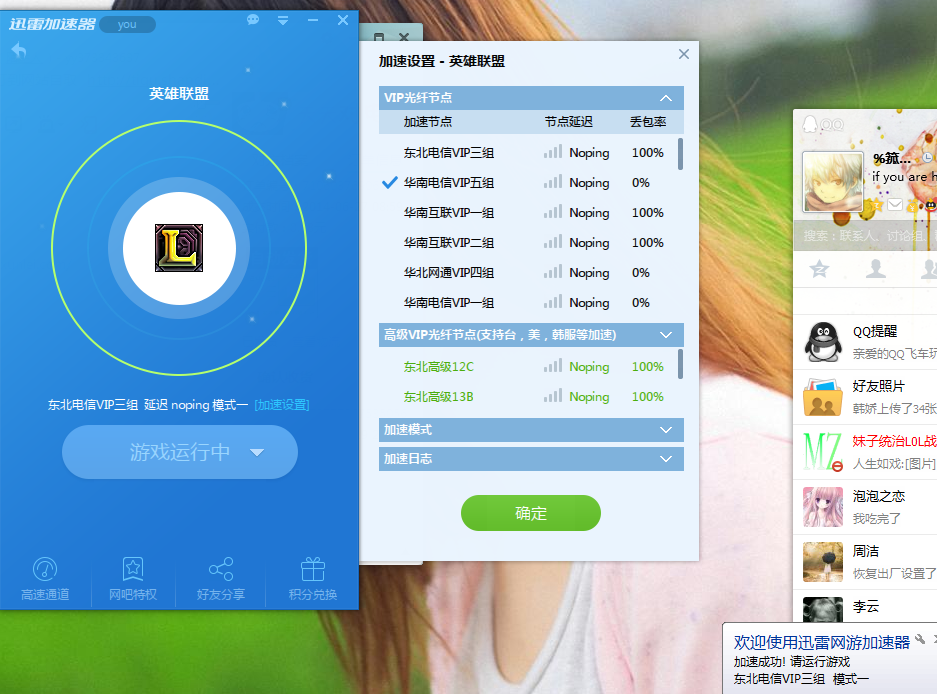Image resolution: width=937 pixels, height=694 pixels.
Task: Click the Noping delay value for 华南电信VIP一组
Action: [x=589, y=303]
